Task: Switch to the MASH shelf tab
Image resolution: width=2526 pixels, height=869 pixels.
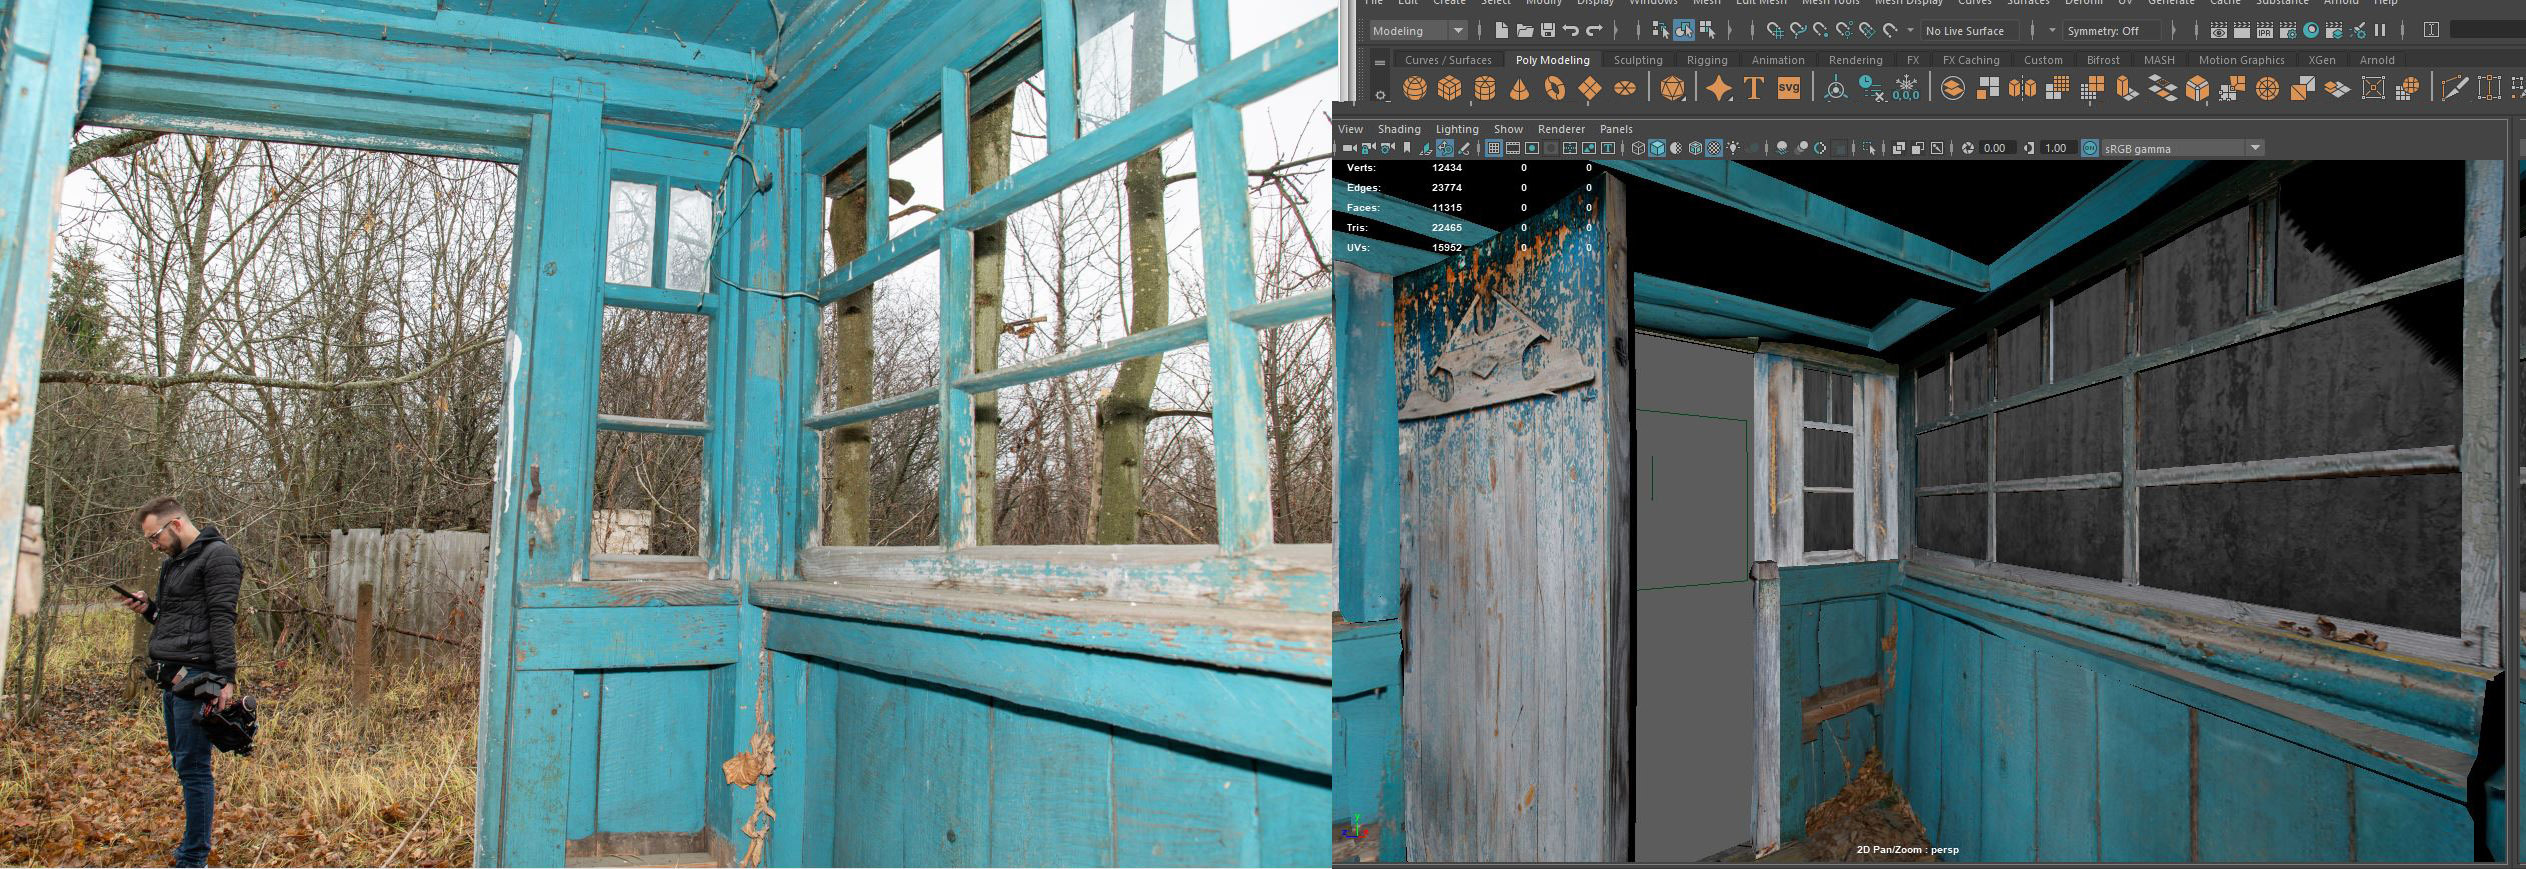Action: click(2159, 60)
